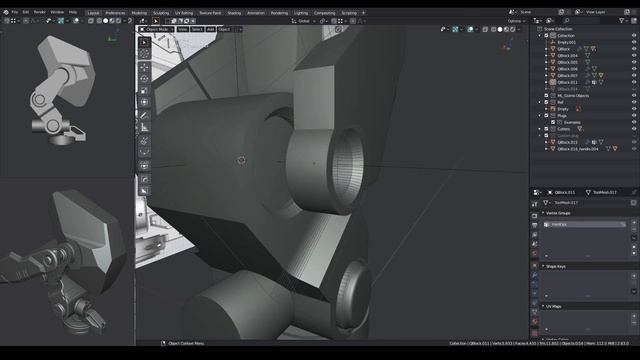Open the Output properties tab
Screen dimensions: 640x360
tap(535, 225)
